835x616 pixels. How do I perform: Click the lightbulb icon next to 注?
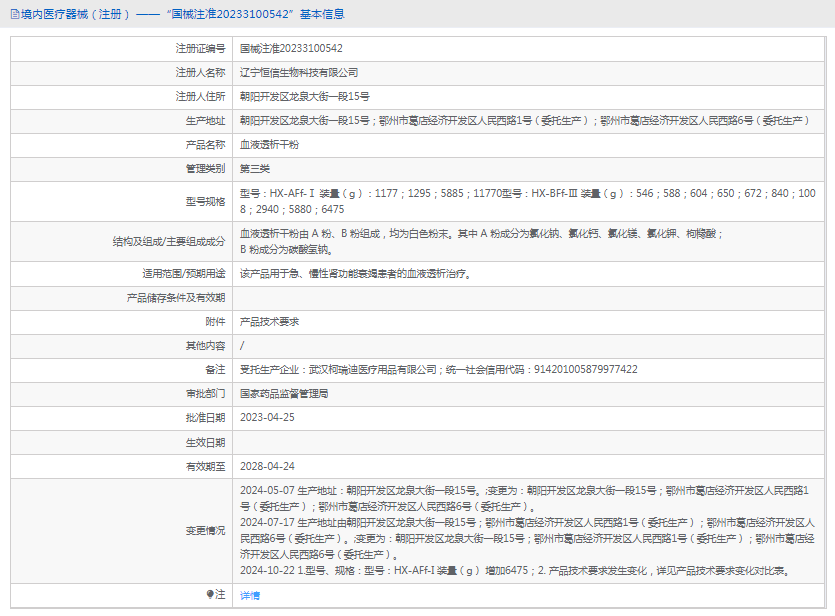click(x=210, y=594)
